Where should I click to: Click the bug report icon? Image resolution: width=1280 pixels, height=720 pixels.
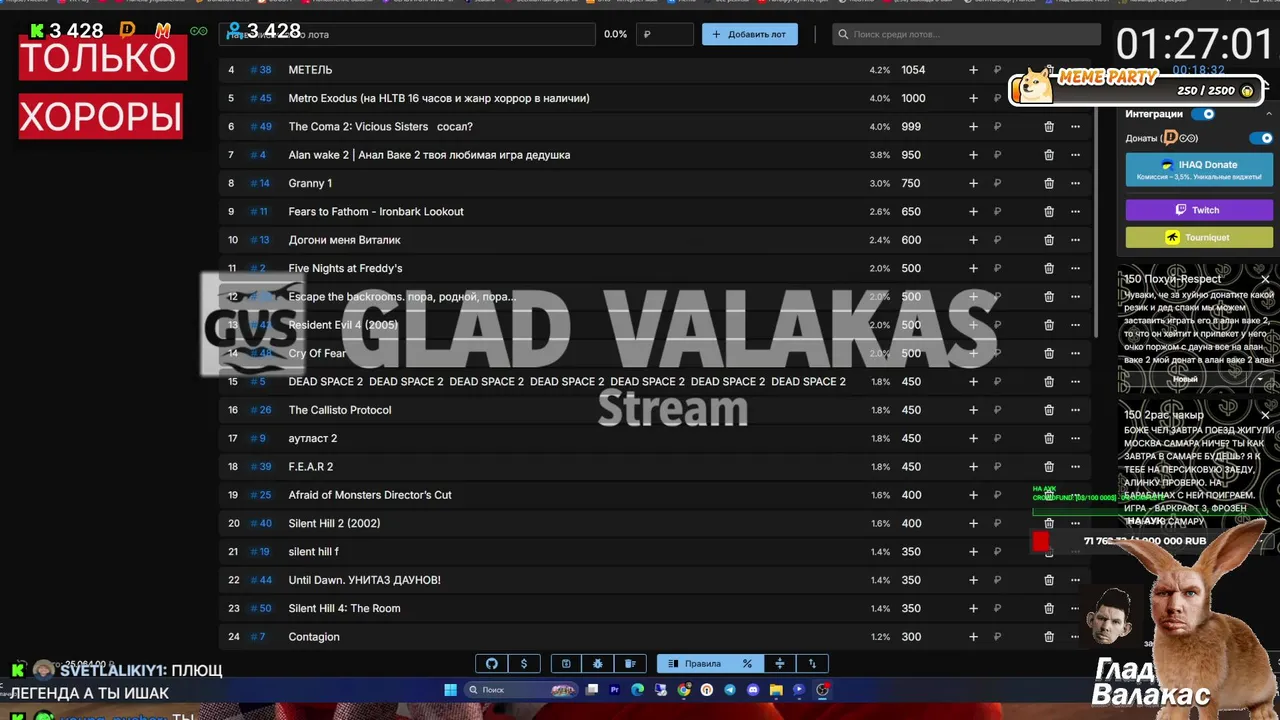point(598,664)
